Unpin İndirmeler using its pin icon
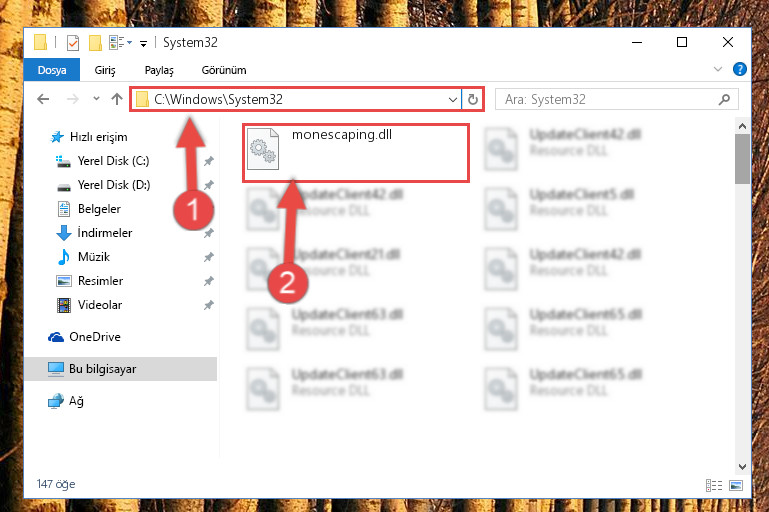Screen dimensions: 769x512 pos(209,233)
